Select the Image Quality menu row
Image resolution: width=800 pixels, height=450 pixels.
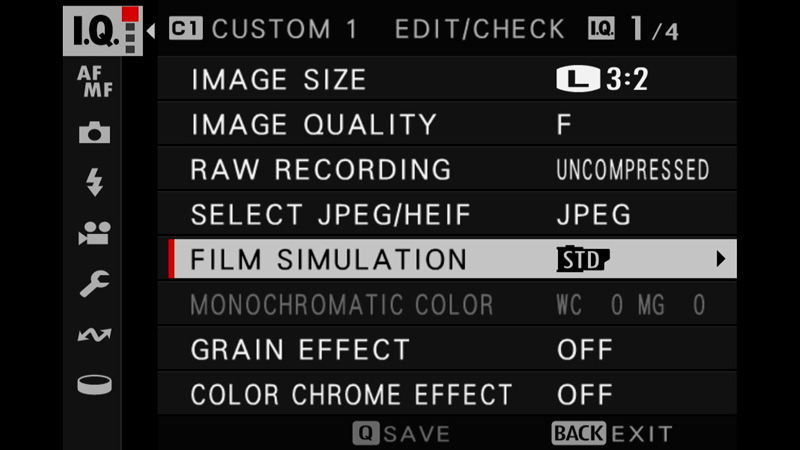[x=447, y=124]
